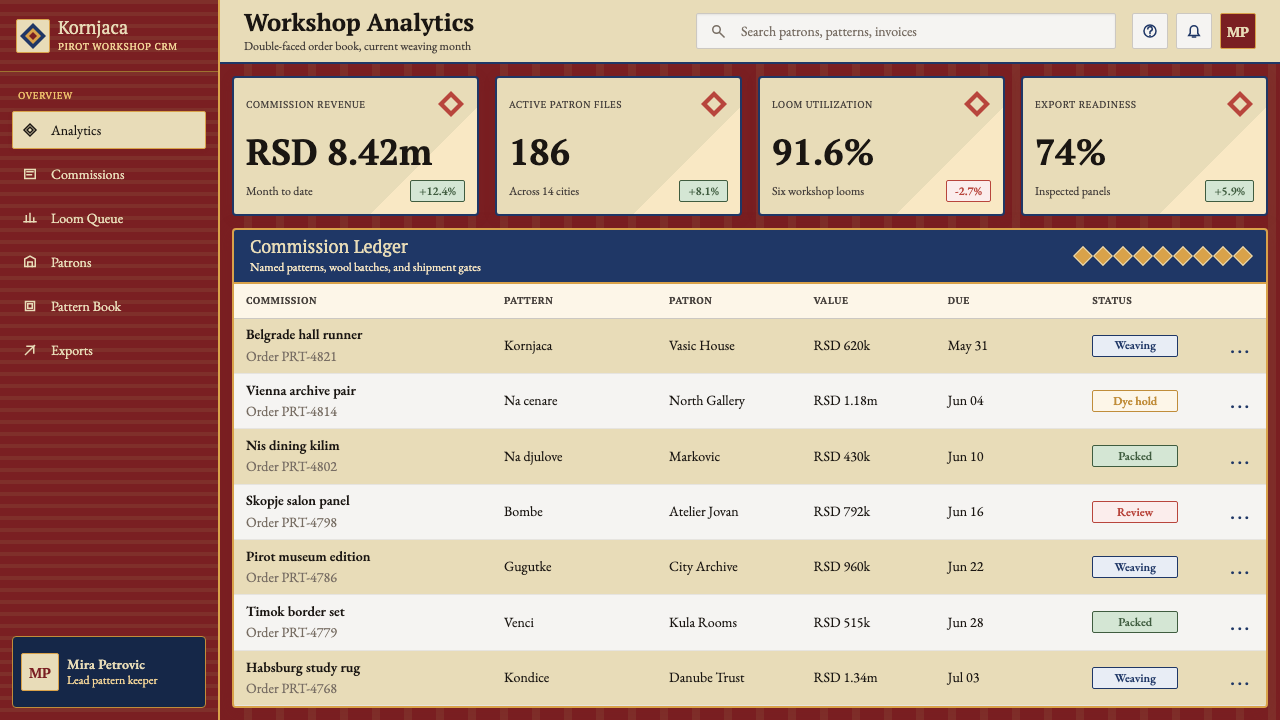The width and height of the screenshot is (1280, 720).
Task: Click 'RSD 960k' value cell
Action: click(x=842, y=567)
